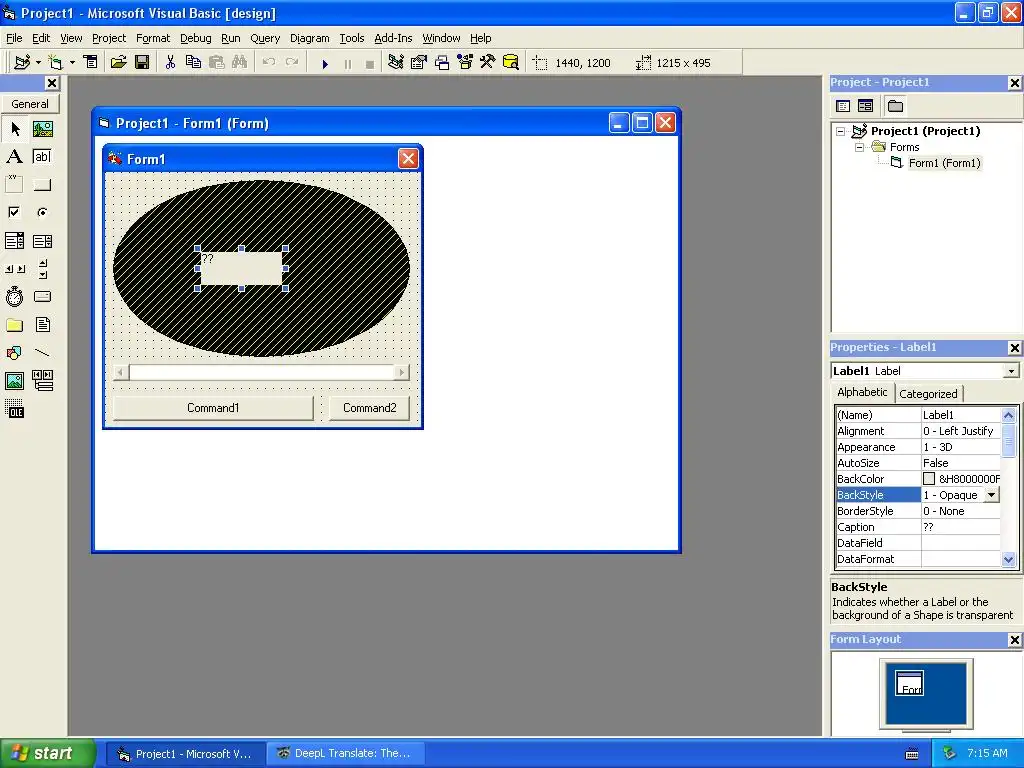Click the General toolbox tab button
The height and width of the screenshot is (768, 1024).
click(30, 104)
